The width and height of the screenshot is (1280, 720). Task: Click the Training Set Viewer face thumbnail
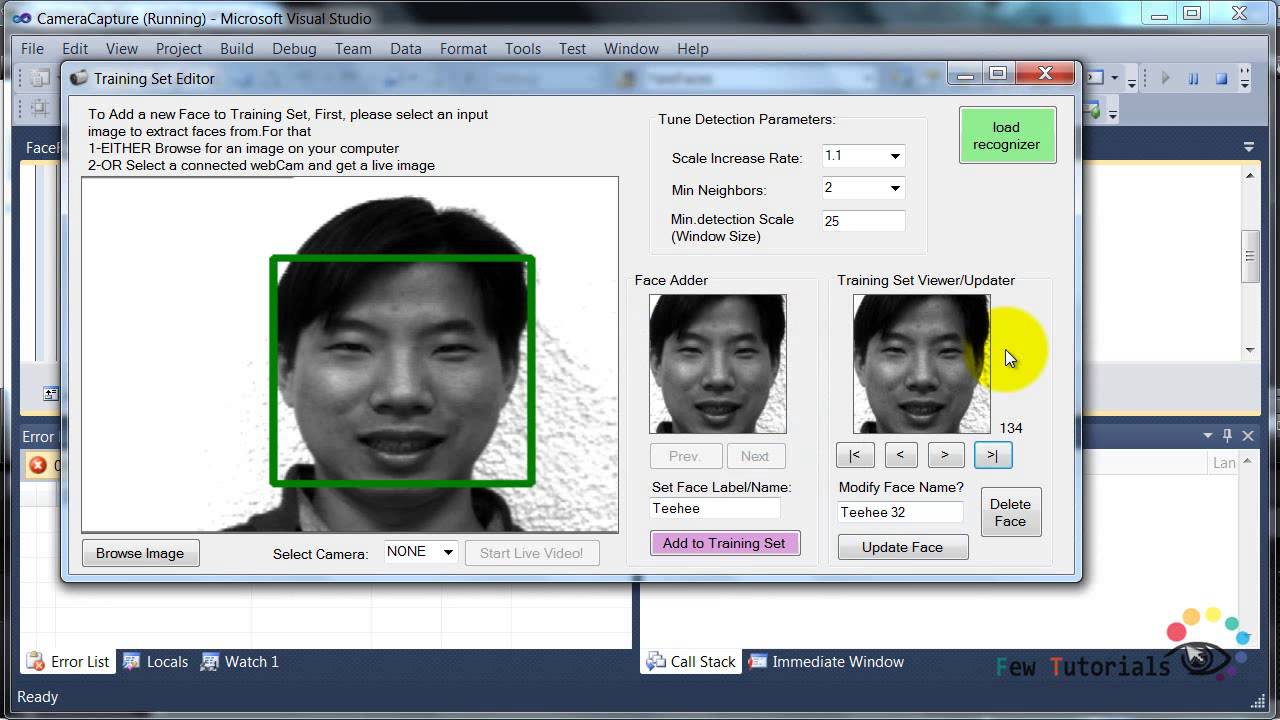921,363
